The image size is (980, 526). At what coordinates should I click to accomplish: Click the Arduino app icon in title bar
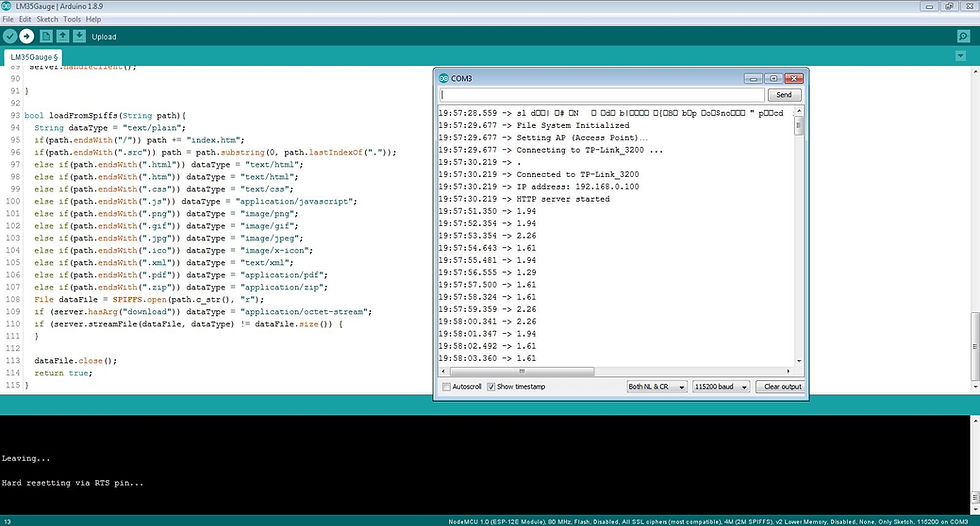pos(7,6)
